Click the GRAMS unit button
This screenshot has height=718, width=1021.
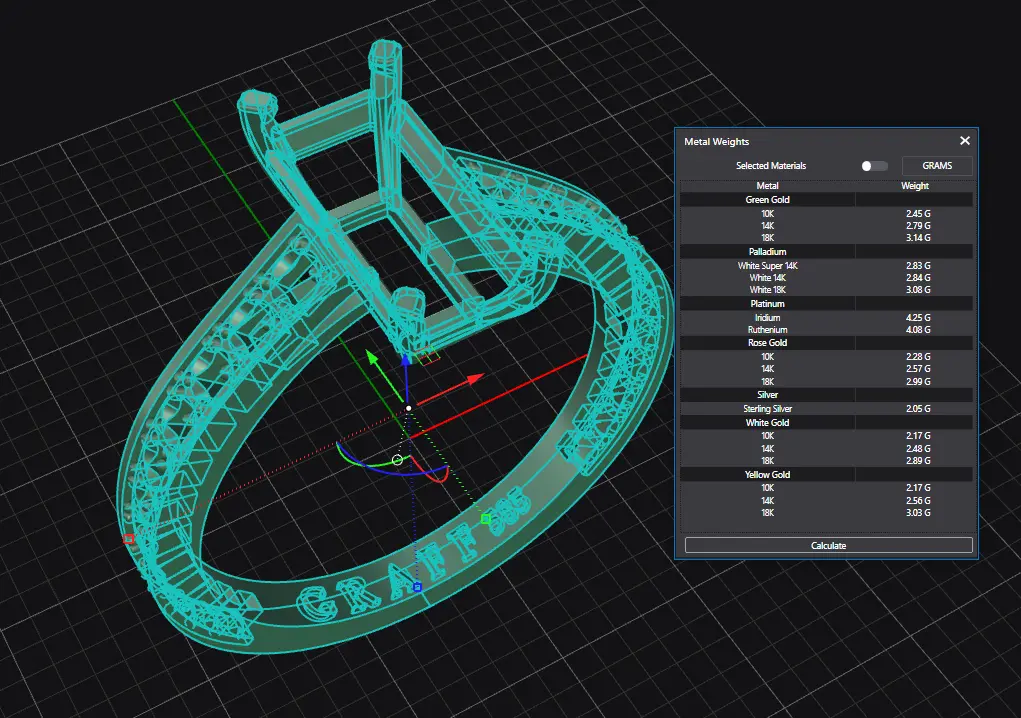[x=937, y=166]
